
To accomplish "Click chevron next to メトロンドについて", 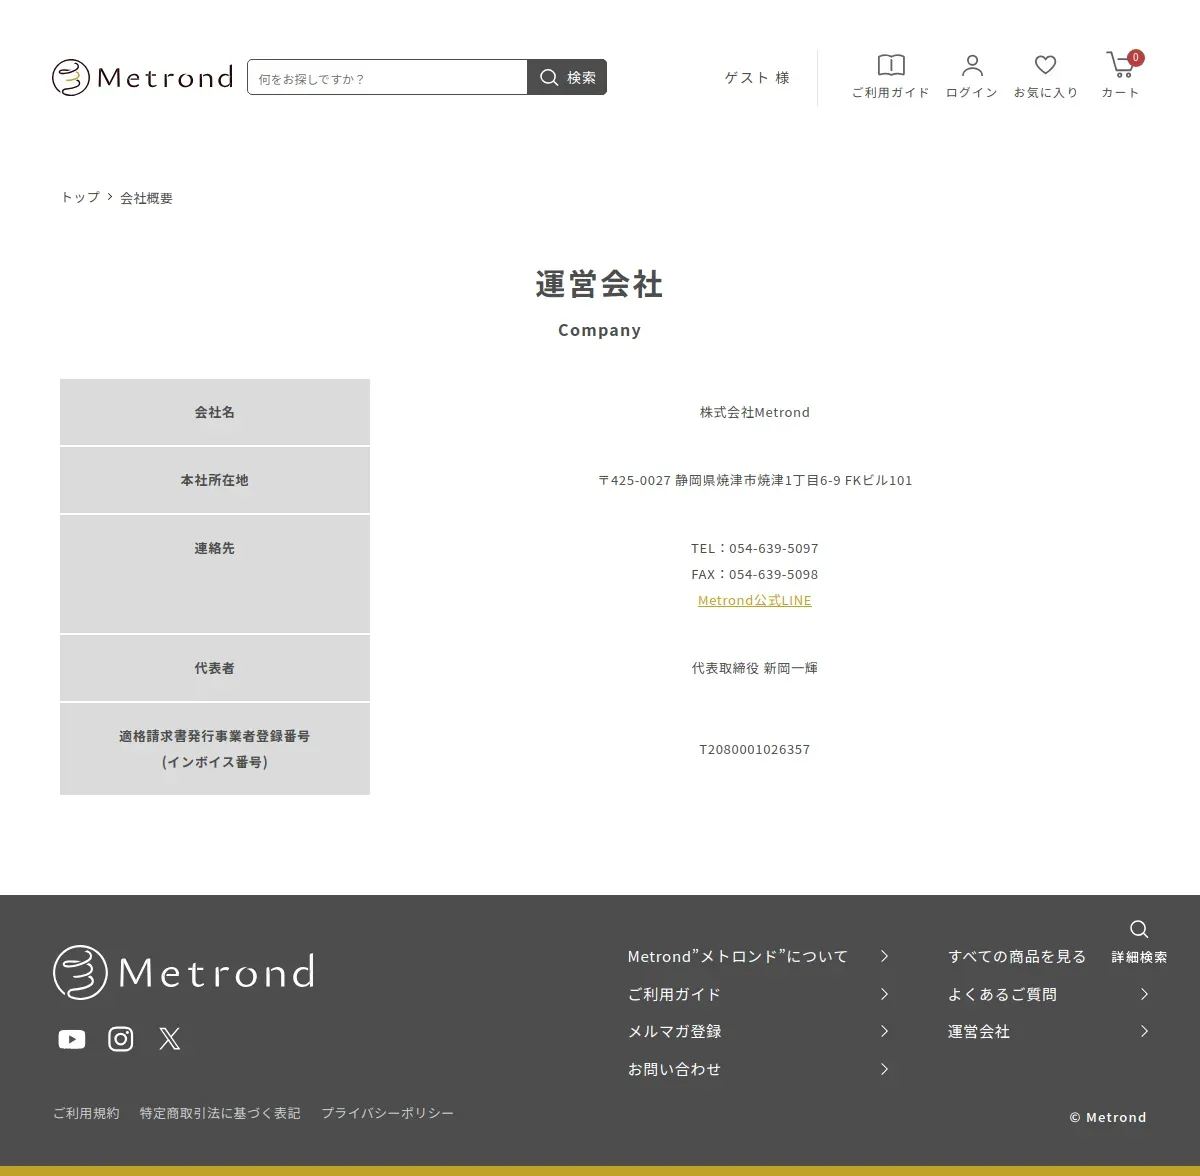I will [884, 957].
